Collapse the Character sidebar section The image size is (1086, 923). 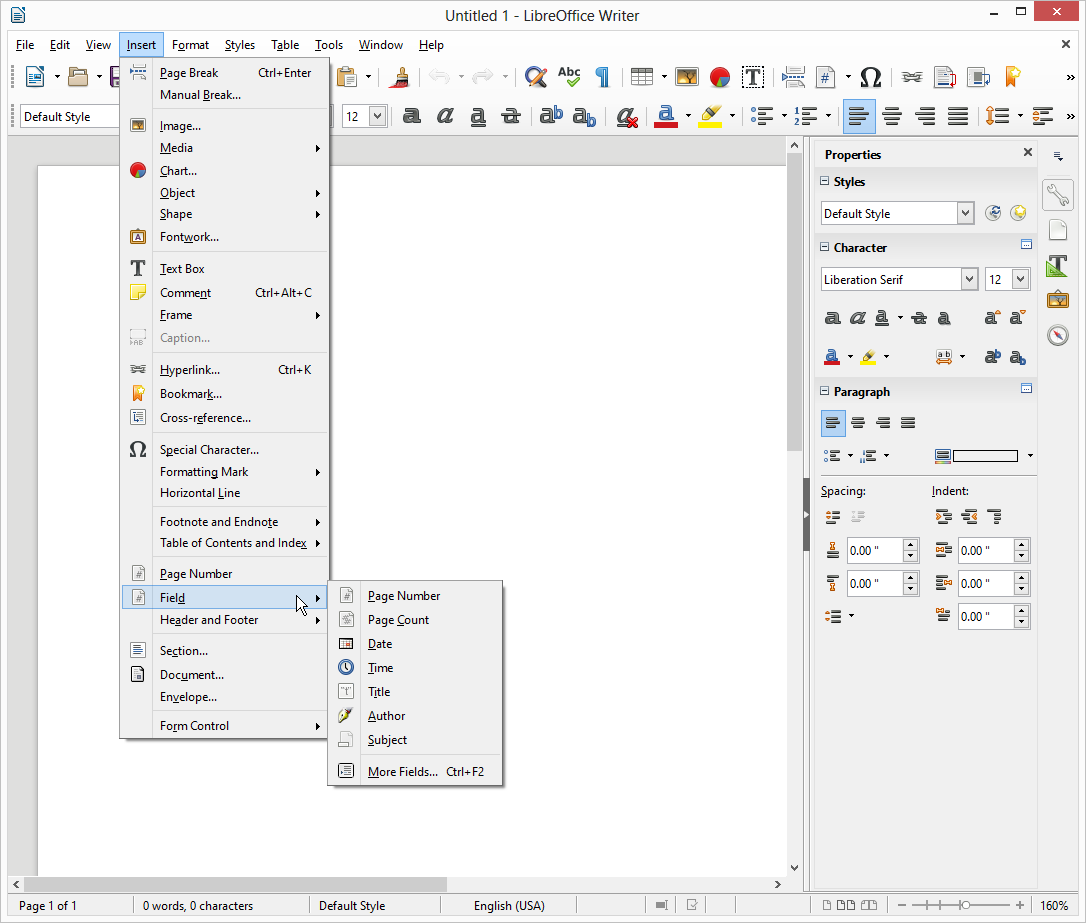coord(824,247)
